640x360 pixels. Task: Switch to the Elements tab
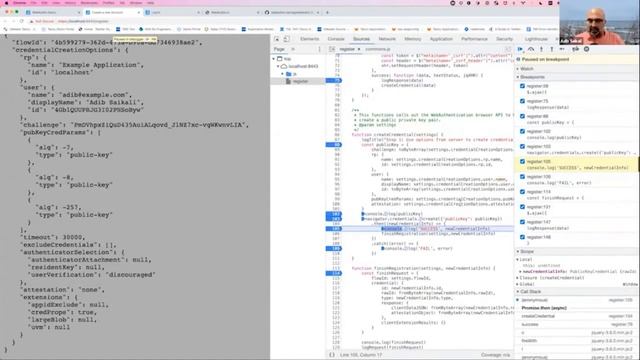point(309,39)
